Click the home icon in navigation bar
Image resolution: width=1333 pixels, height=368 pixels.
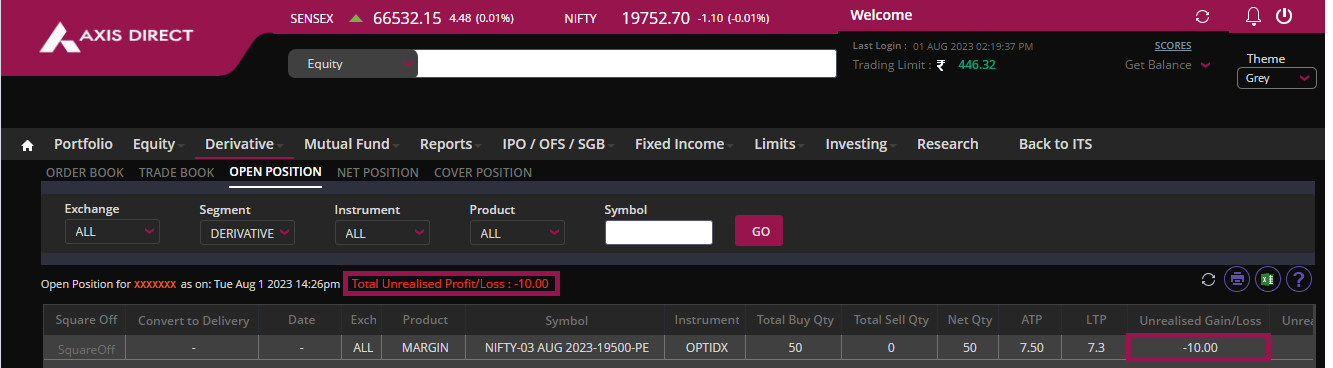coord(28,145)
